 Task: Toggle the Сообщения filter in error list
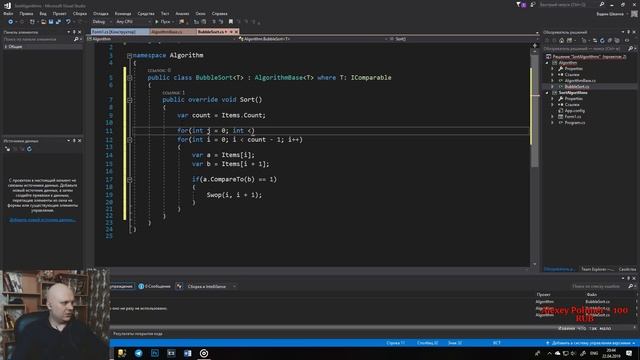point(154,287)
